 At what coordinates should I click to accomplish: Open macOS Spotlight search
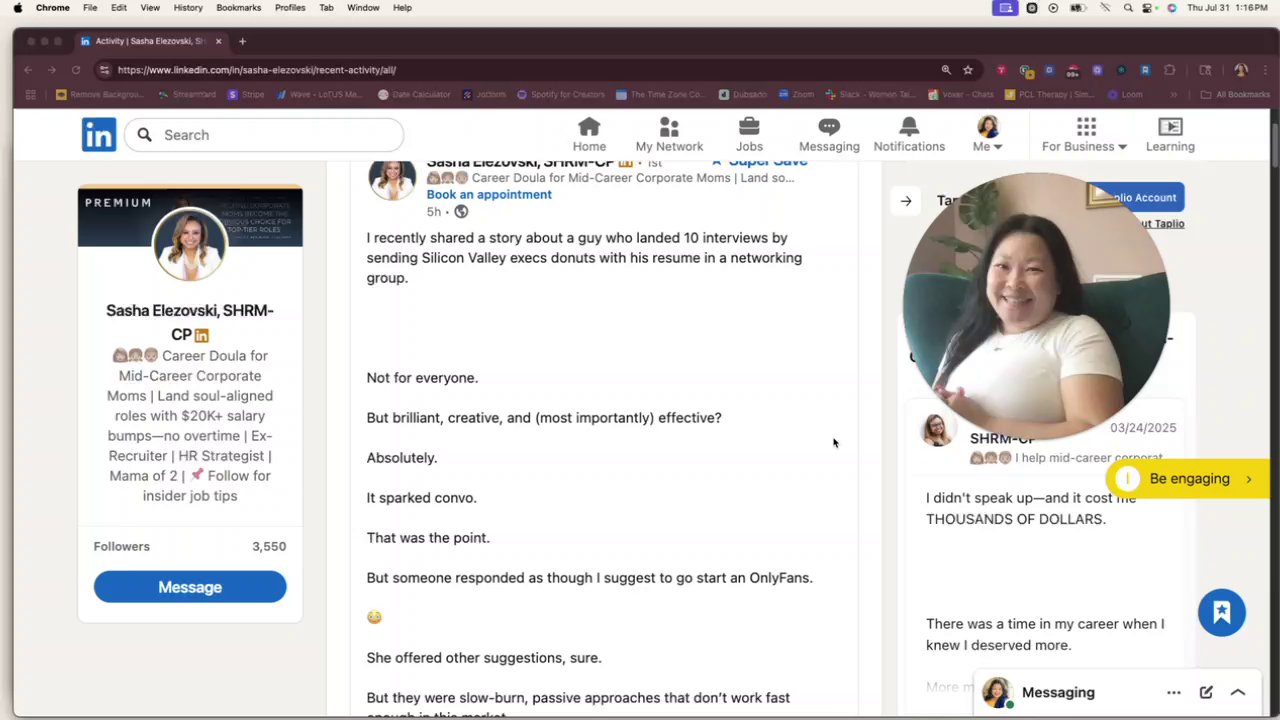pyautogui.click(x=1128, y=8)
